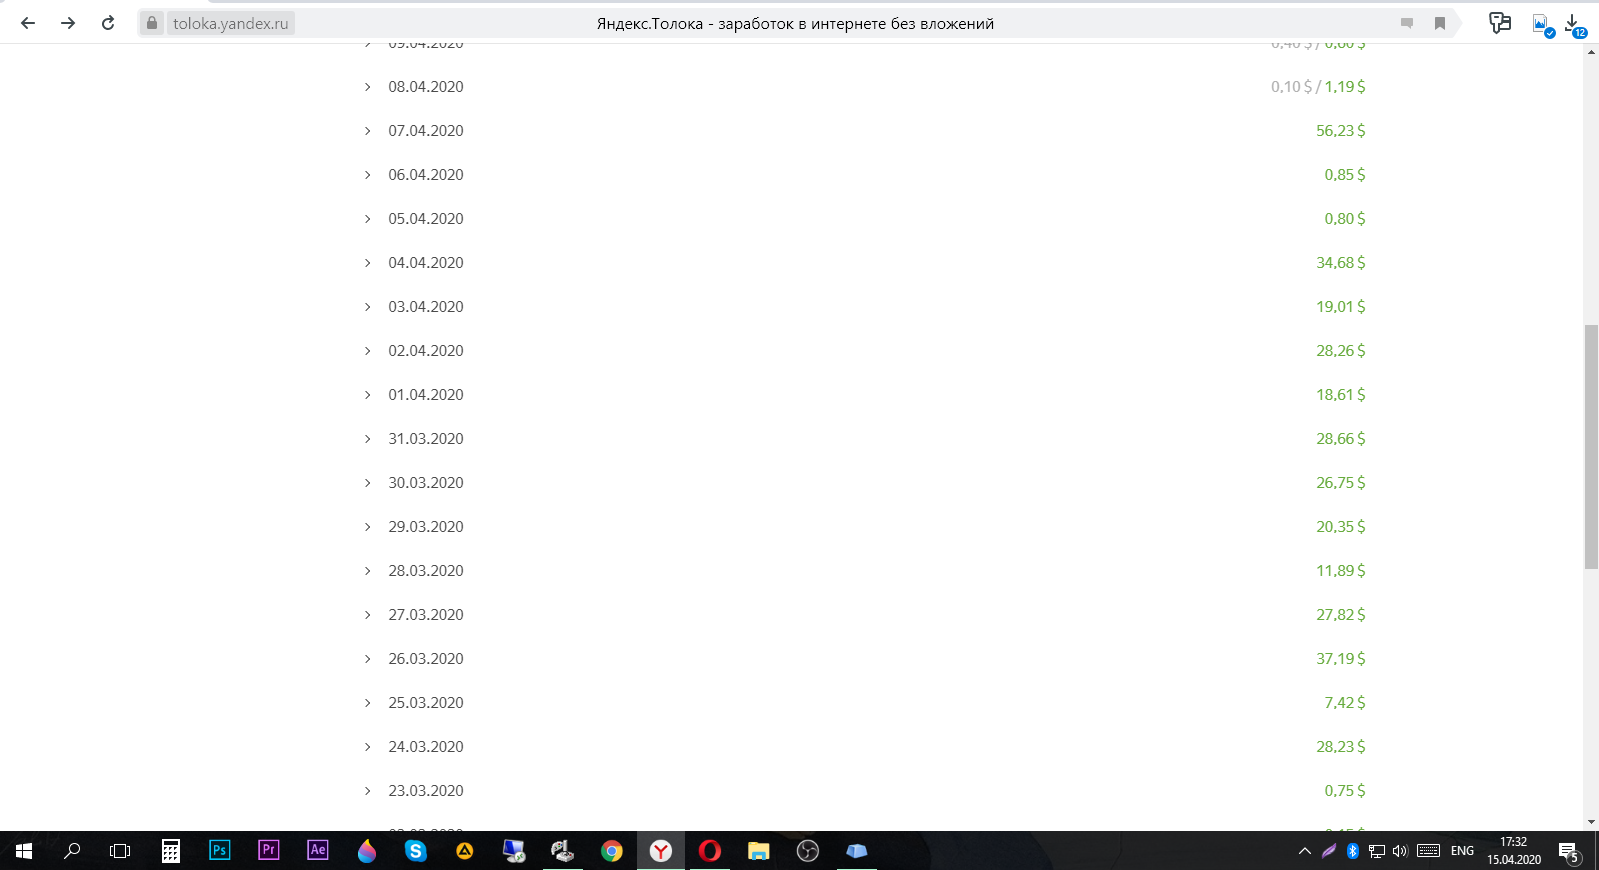Viewport: 1599px width, 870px height.
Task: Click the toloka.yandex.ru address field
Action: [230, 23]
